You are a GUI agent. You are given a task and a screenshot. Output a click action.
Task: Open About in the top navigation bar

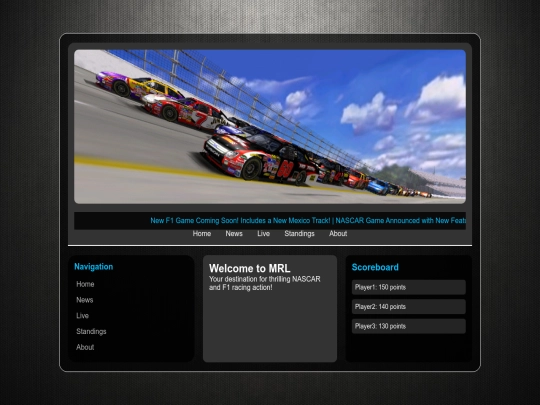pos(338,233)
